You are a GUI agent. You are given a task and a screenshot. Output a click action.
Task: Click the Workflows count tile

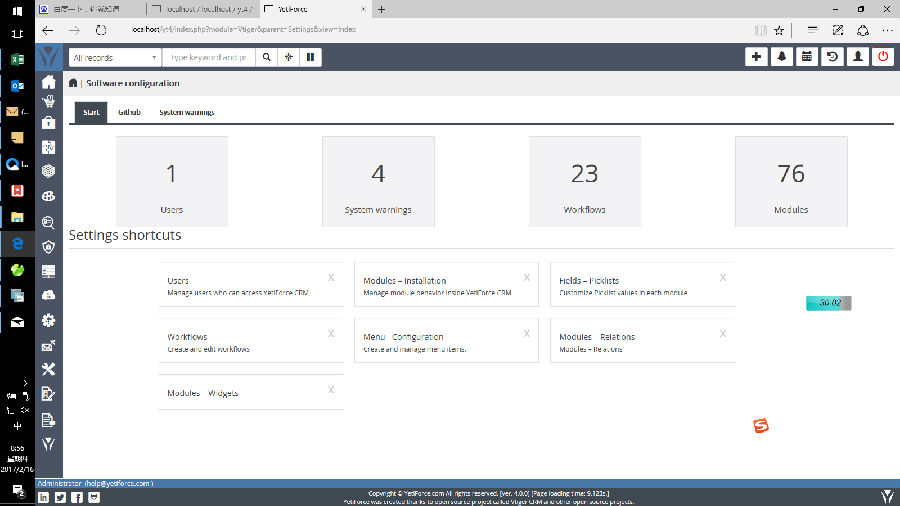click(x=585, y=181)
